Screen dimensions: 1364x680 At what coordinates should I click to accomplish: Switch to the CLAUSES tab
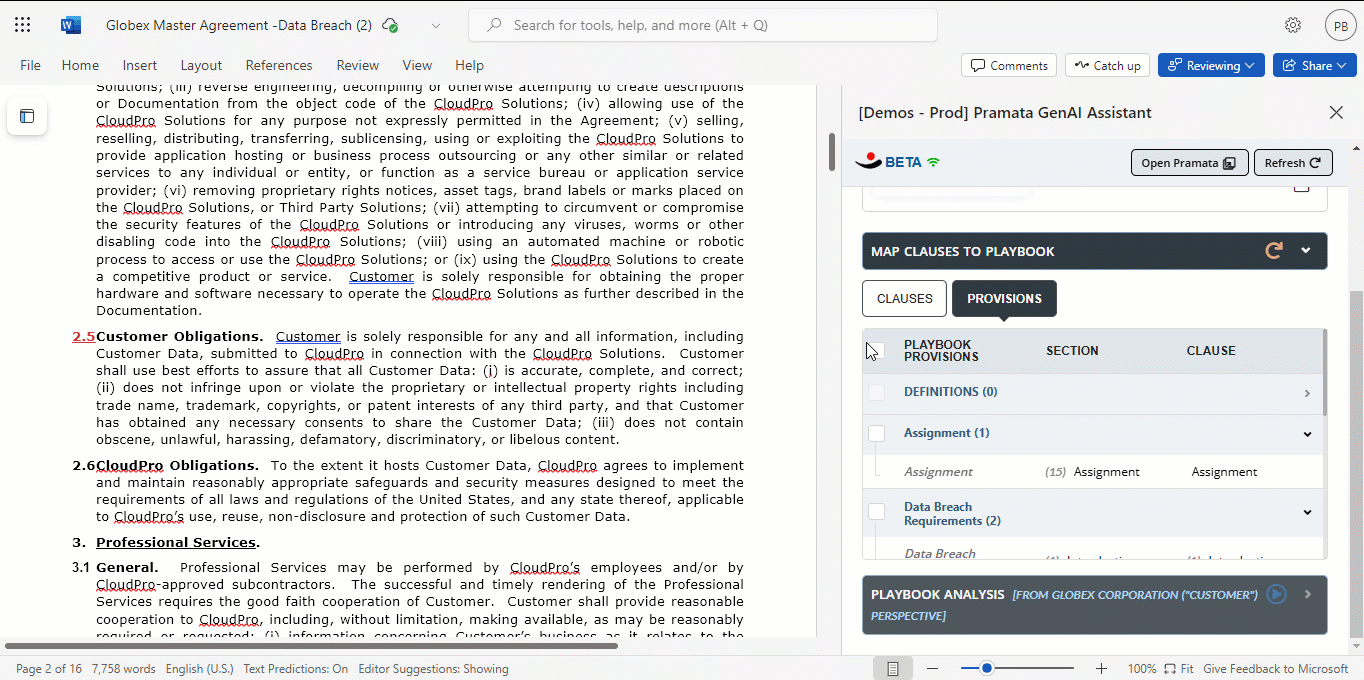[x=905, y=298]
